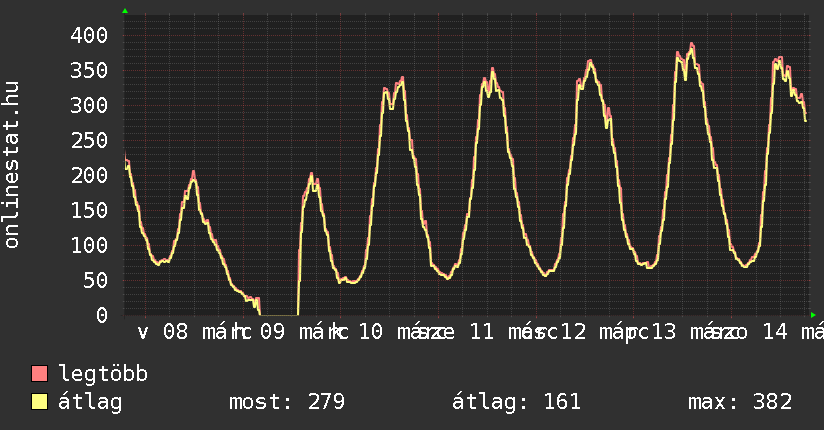Click the 400 label on Y axis

click(x=89, y=35)
